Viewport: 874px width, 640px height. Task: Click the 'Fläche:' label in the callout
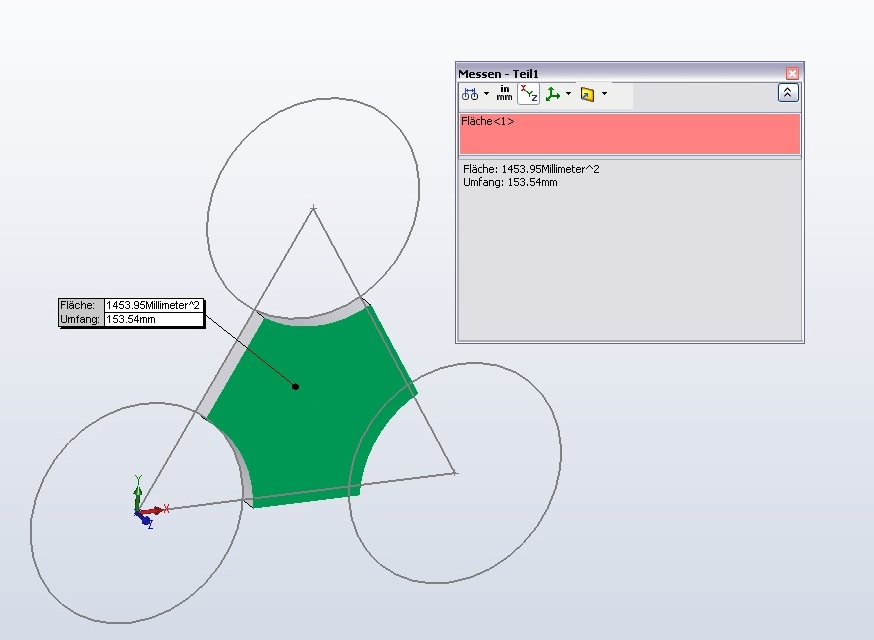81,306
